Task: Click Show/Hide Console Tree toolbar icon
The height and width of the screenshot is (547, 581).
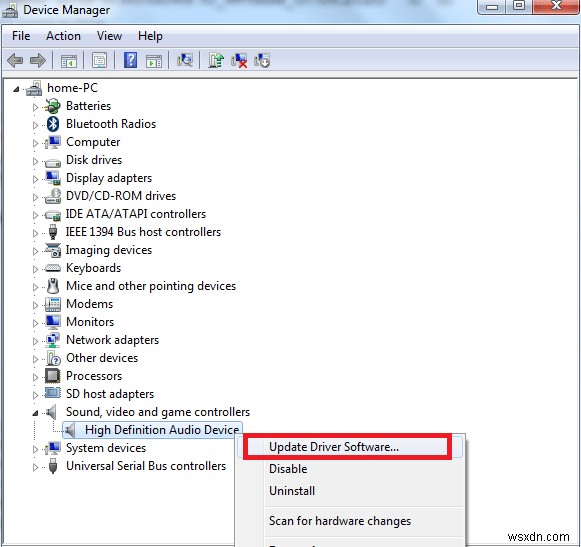Action: tap(69, 61)
